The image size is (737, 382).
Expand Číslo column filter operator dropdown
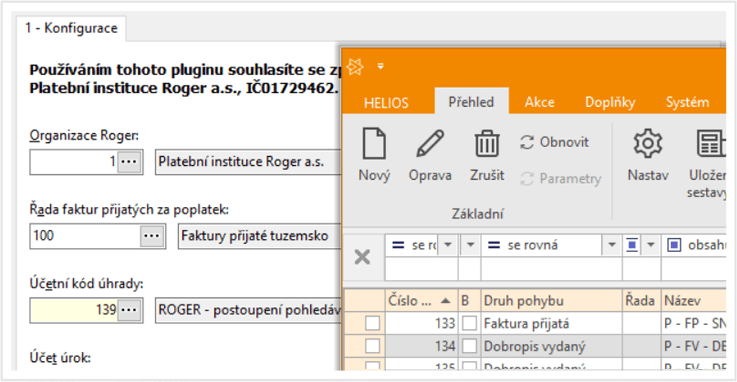coord(448,245)
